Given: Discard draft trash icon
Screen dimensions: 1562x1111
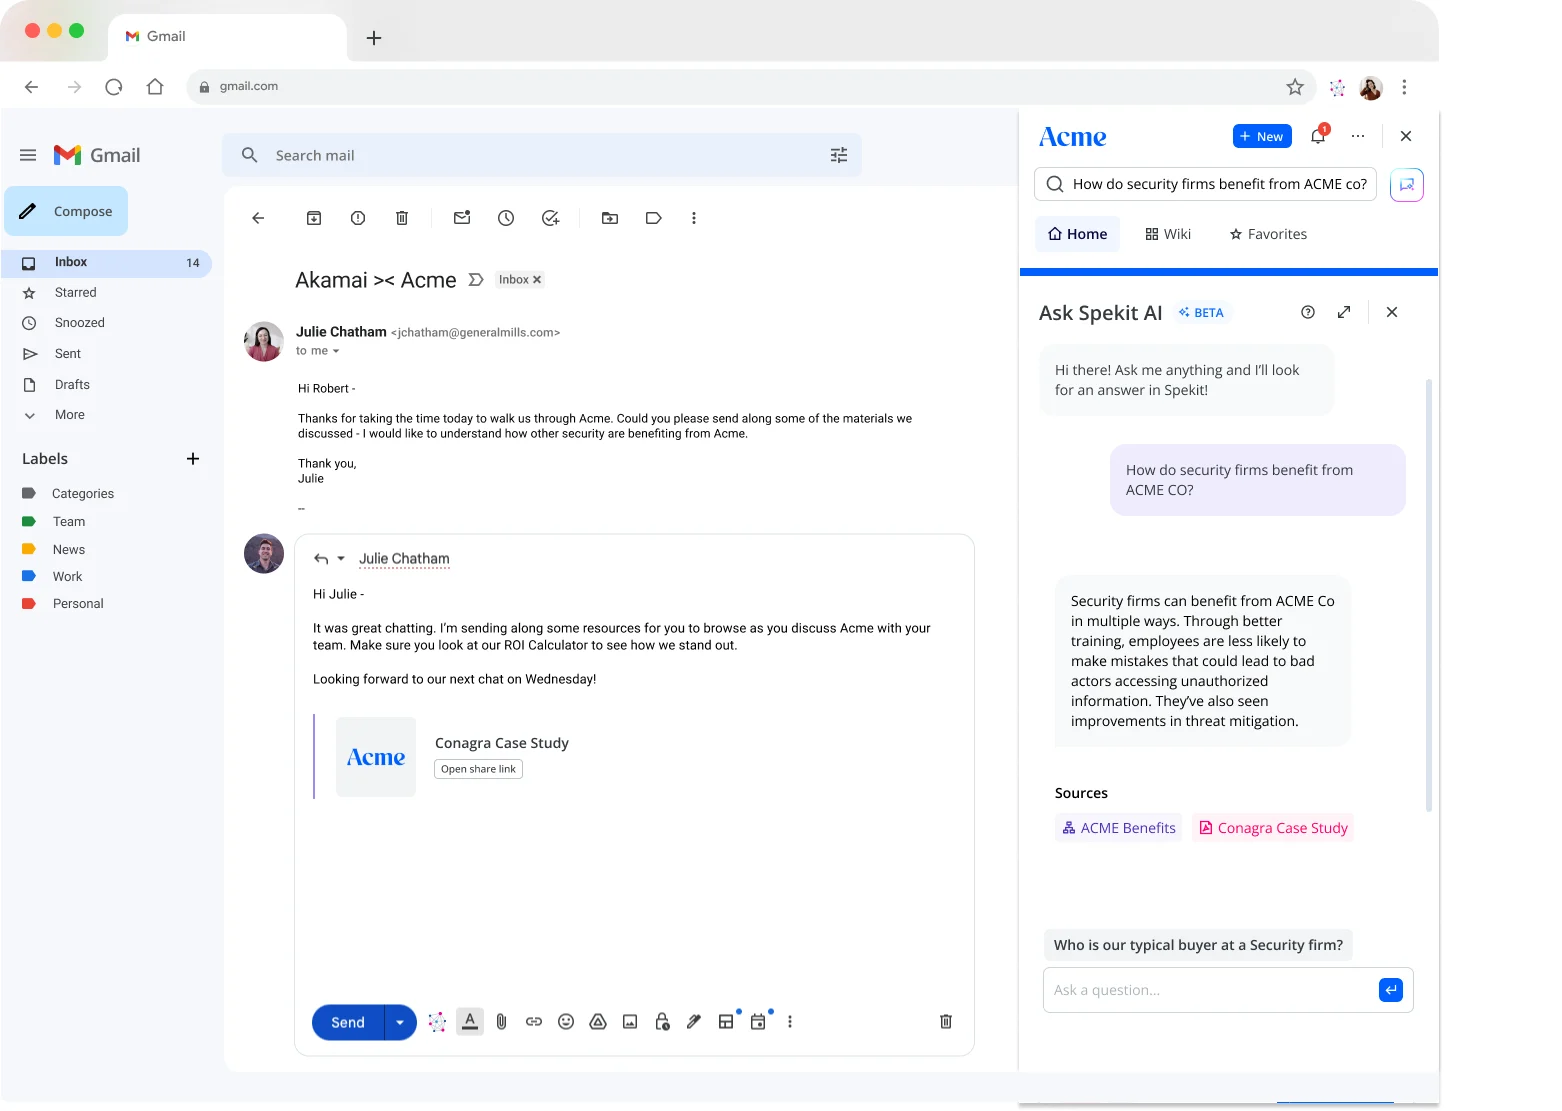Looking at the screenshot, I should (946, 1022).
